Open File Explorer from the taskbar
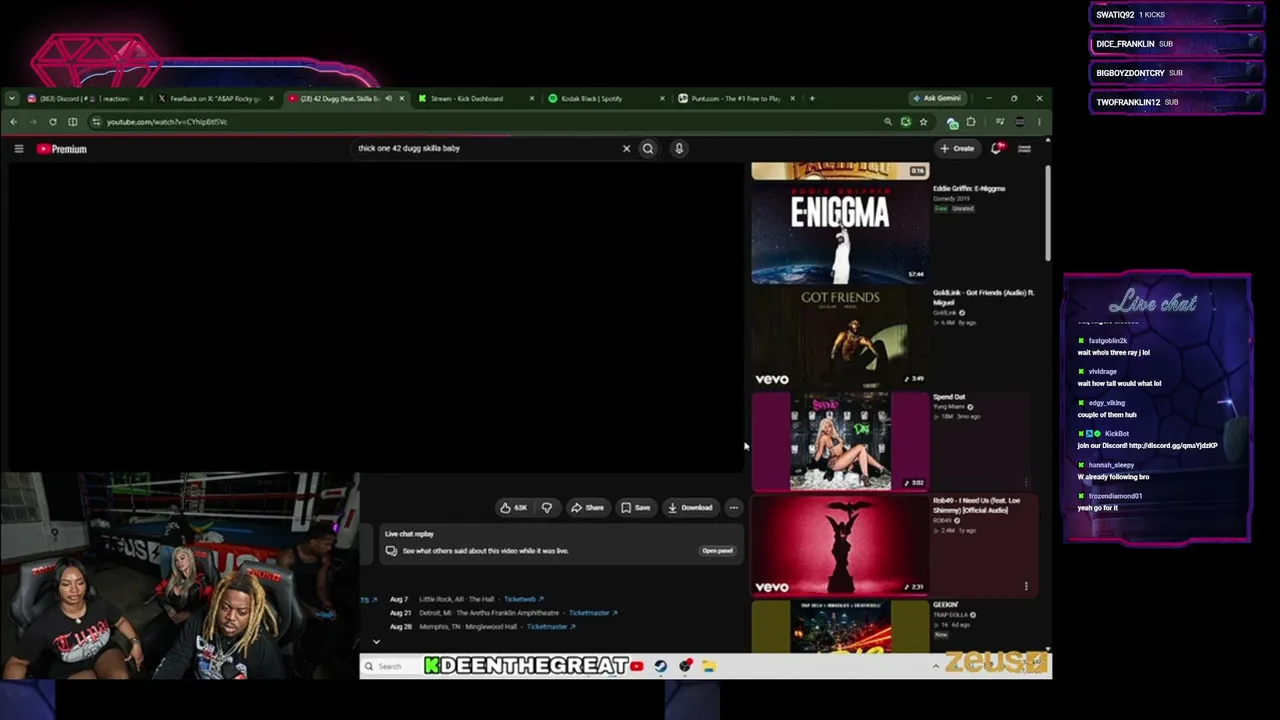The width and height of the screenshot is (1280, 720). [x=709, y=667]
